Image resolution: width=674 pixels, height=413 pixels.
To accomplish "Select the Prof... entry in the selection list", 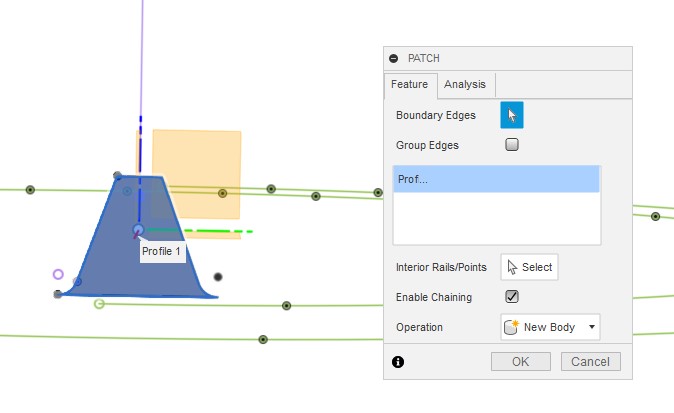I will pos(496,179).
